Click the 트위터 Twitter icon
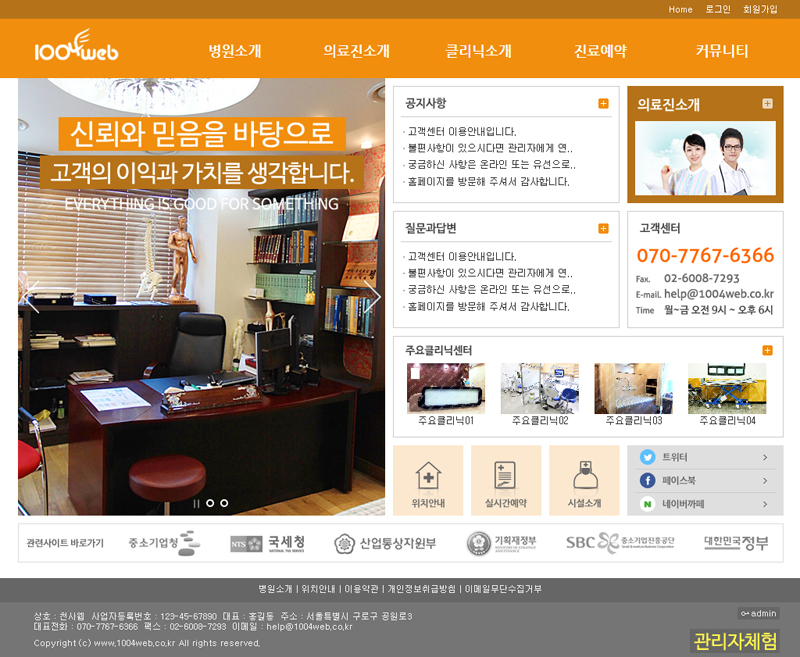Screen dimensions: 800x657 [648, 457]
